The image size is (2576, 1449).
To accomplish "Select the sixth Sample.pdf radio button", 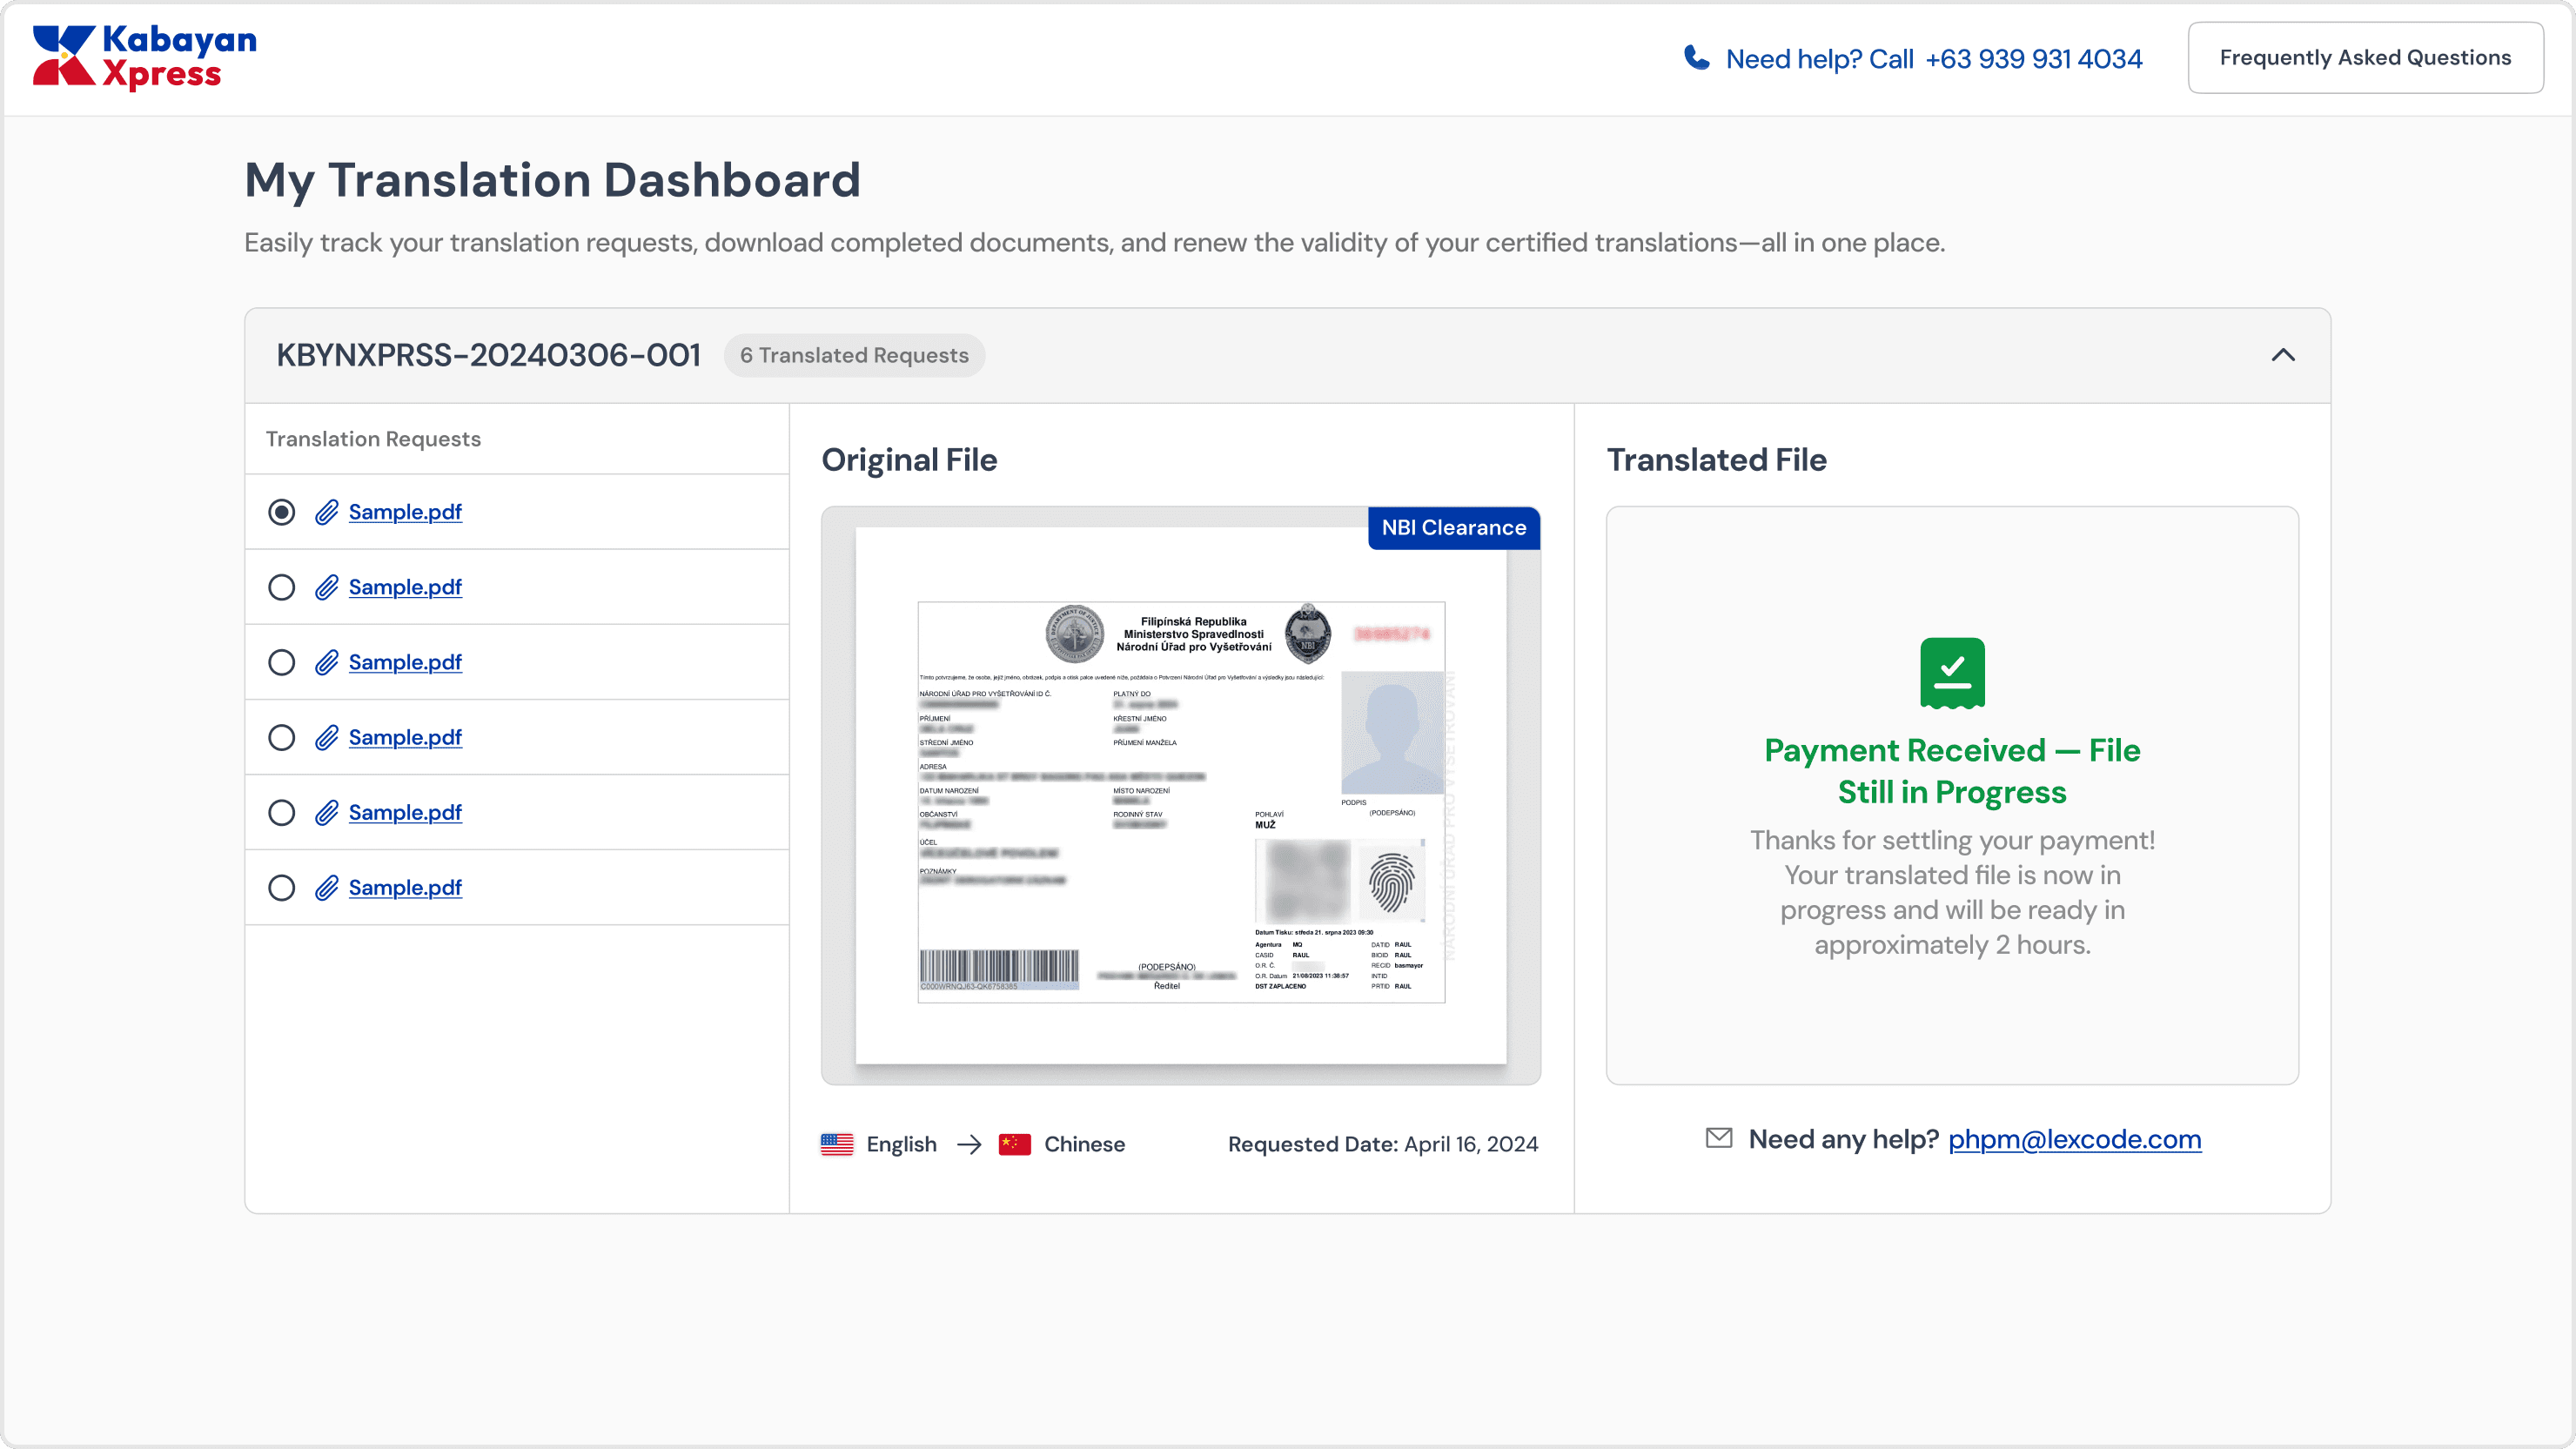I will pos(282,888).
